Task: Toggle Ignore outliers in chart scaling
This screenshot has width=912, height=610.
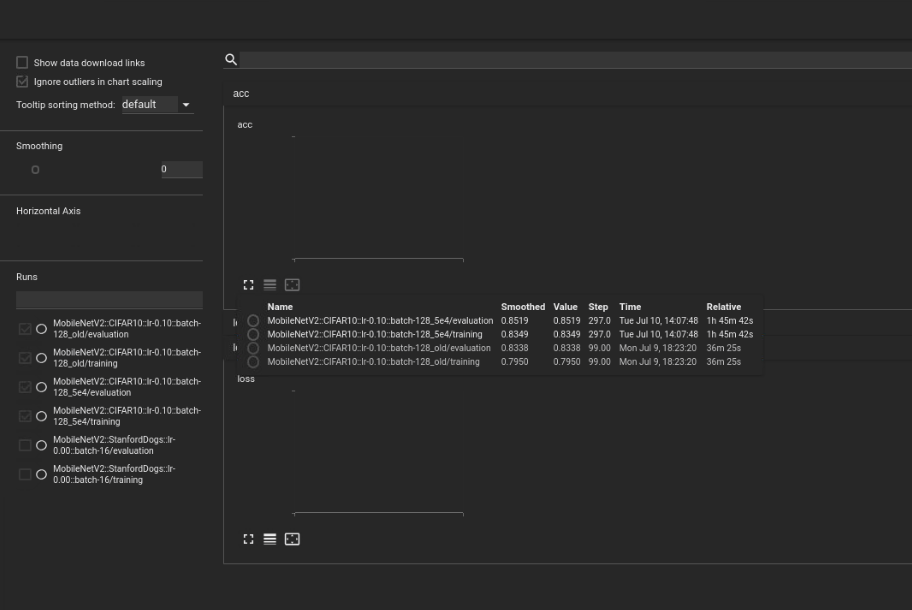Action: [x=22, y=81]
